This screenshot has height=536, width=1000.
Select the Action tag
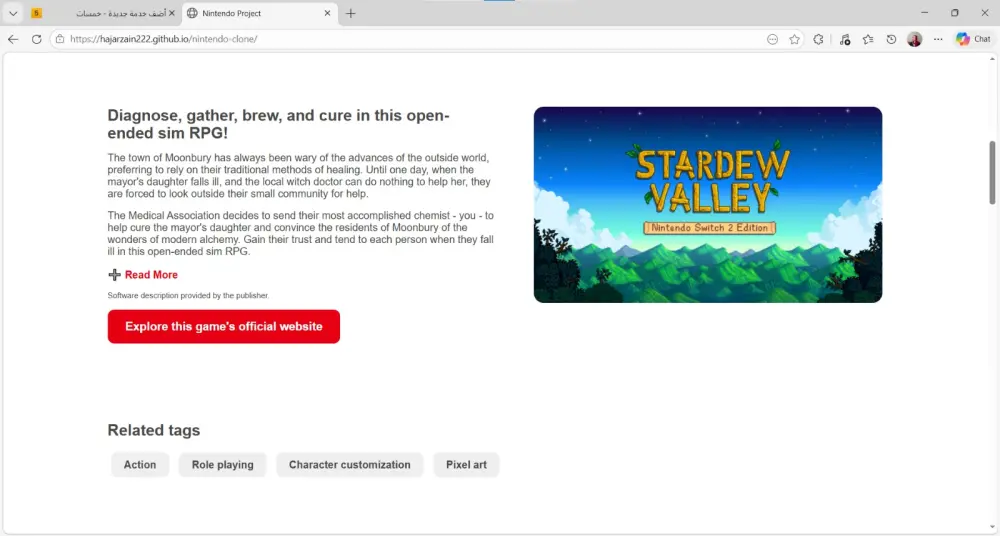140,465
